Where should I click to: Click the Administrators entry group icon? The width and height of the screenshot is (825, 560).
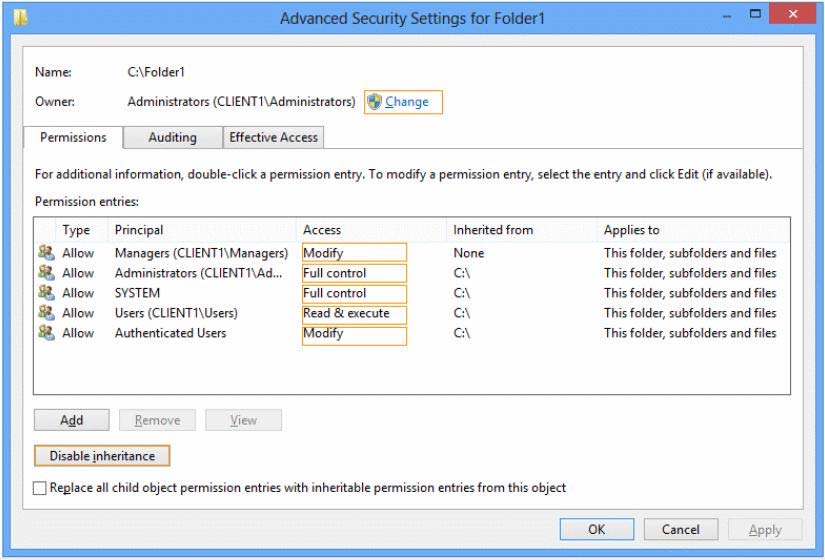(46, 273)
